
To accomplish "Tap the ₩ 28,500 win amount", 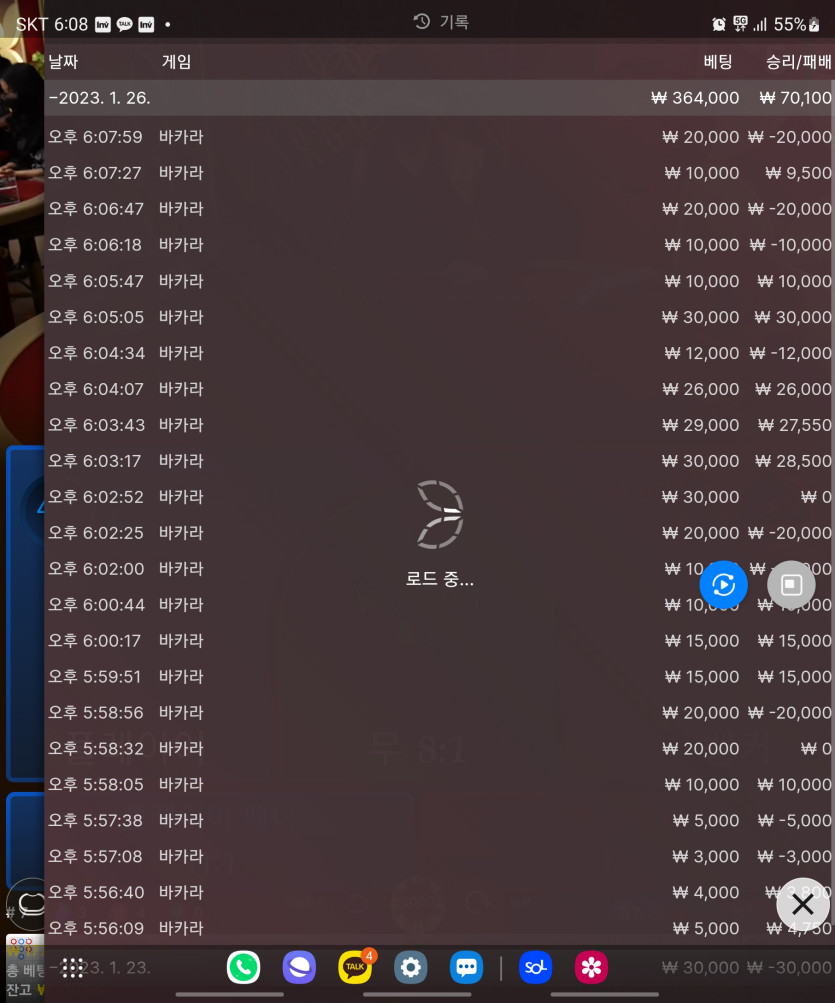I will (793, 461).
